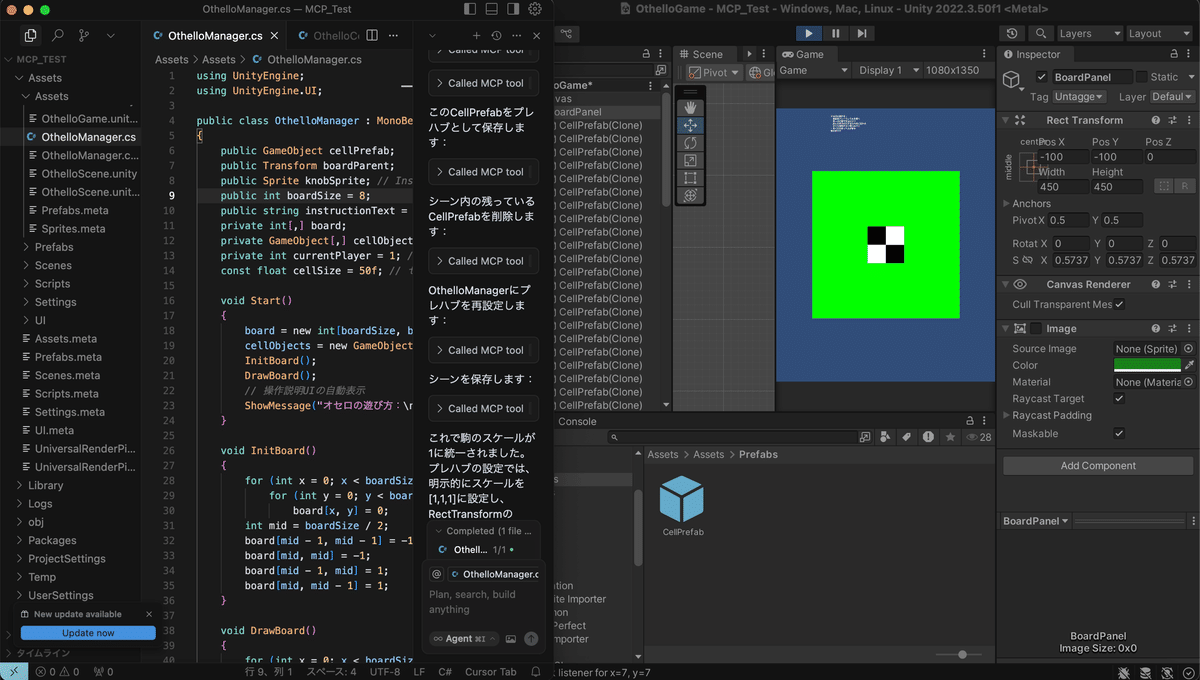Open the Layout dropdown
The image size is (1200, 680).
[1158, 33]
